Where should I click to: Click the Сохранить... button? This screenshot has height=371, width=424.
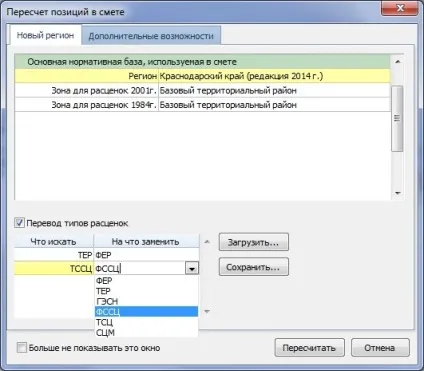tap(253, 267)
